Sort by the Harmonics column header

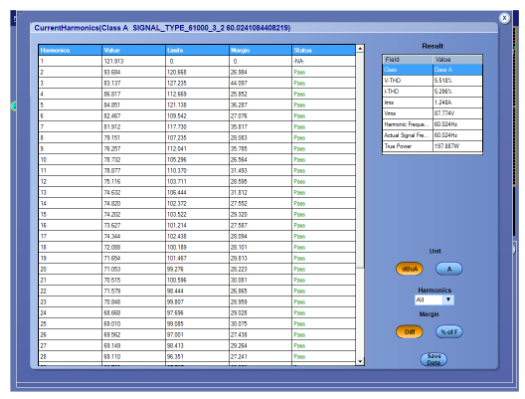click(70, 50)
